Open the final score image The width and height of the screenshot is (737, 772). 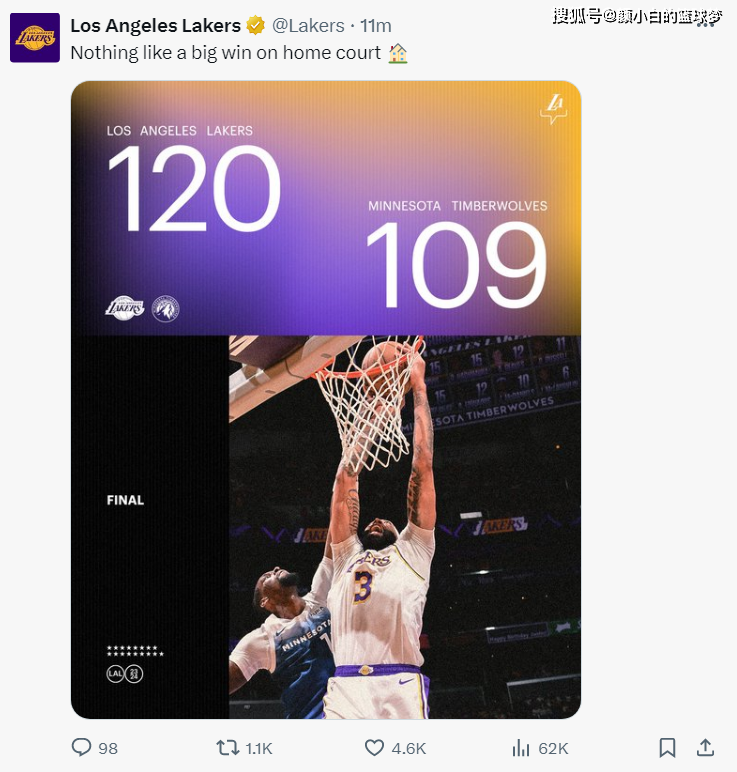pos(326,400)
